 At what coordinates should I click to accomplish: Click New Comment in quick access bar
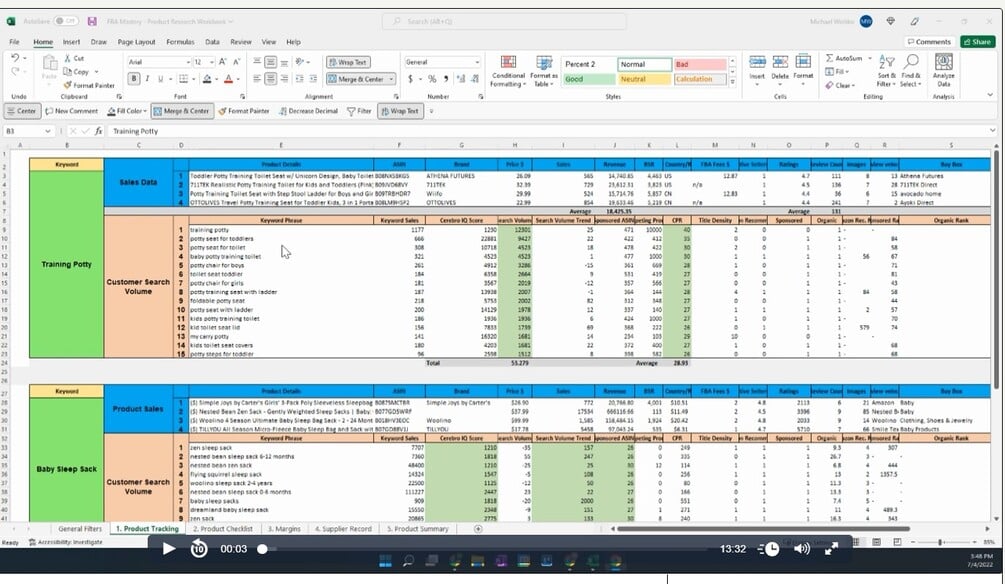point(71,111)
